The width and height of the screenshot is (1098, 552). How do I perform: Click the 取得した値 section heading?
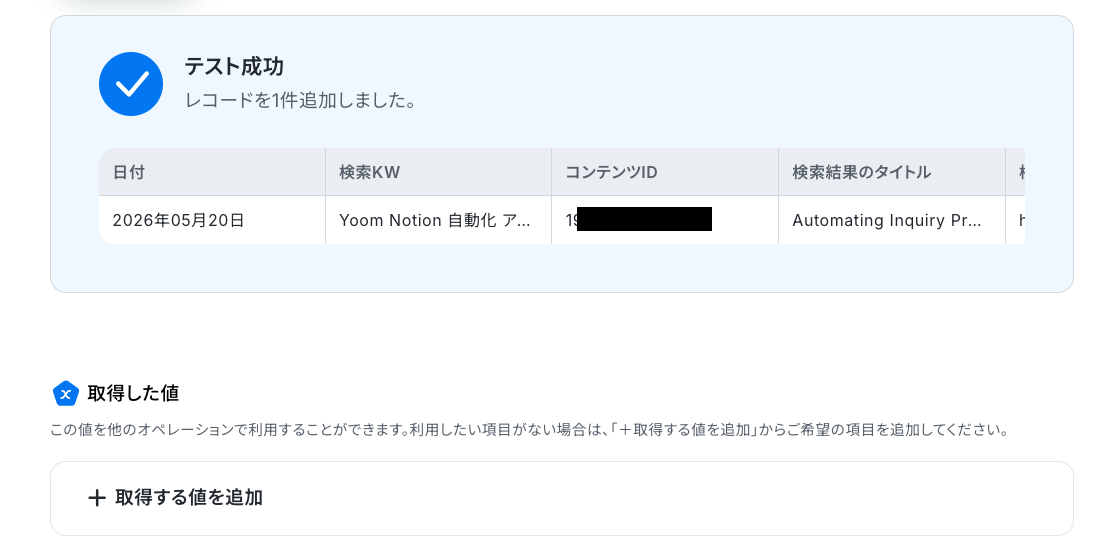133,394
